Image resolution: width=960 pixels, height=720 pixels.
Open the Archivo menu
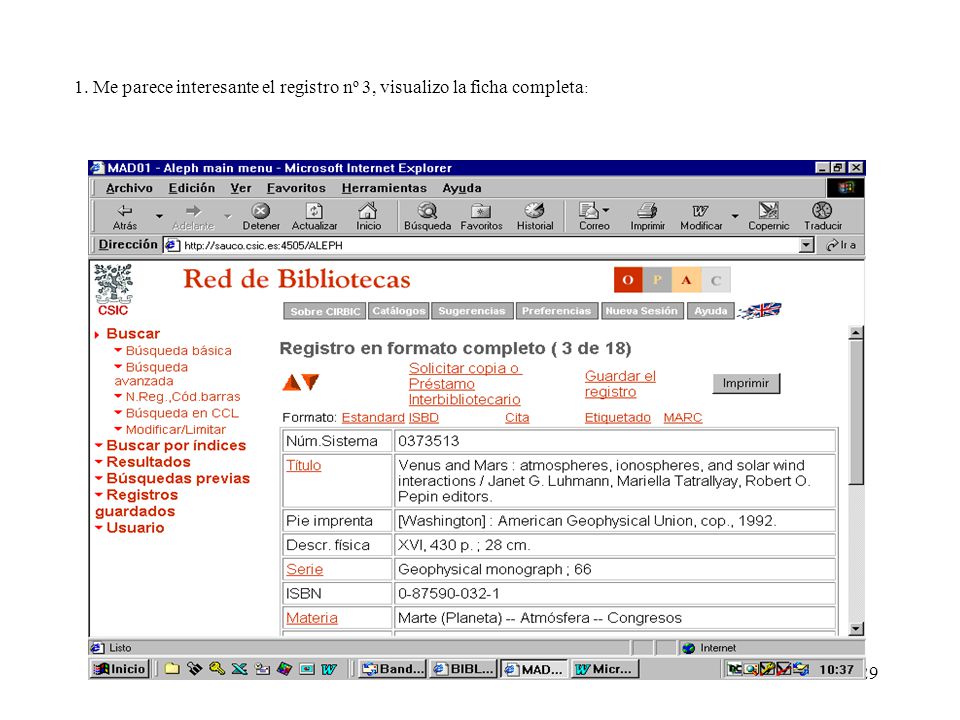[x=129, y=188]
